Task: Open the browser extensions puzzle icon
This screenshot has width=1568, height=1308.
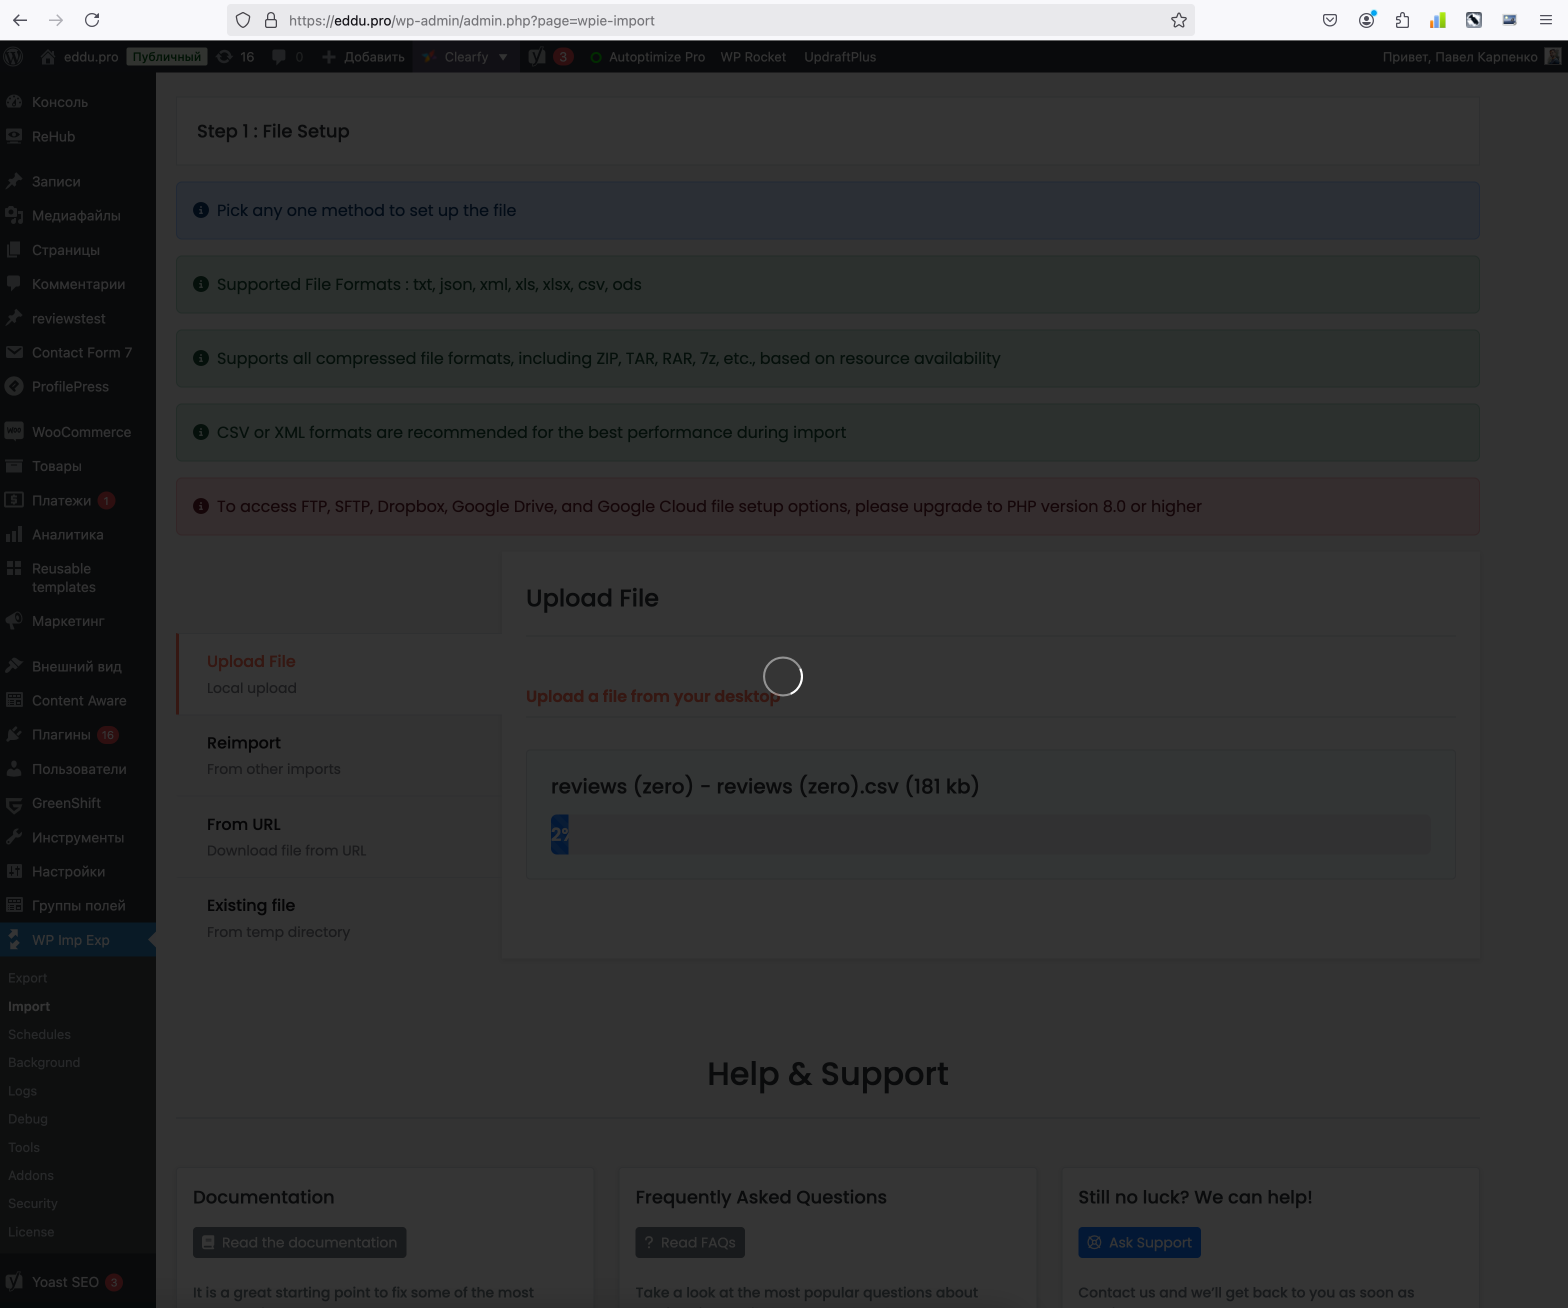Action: pyautogui.click(x=1402, y=20)
